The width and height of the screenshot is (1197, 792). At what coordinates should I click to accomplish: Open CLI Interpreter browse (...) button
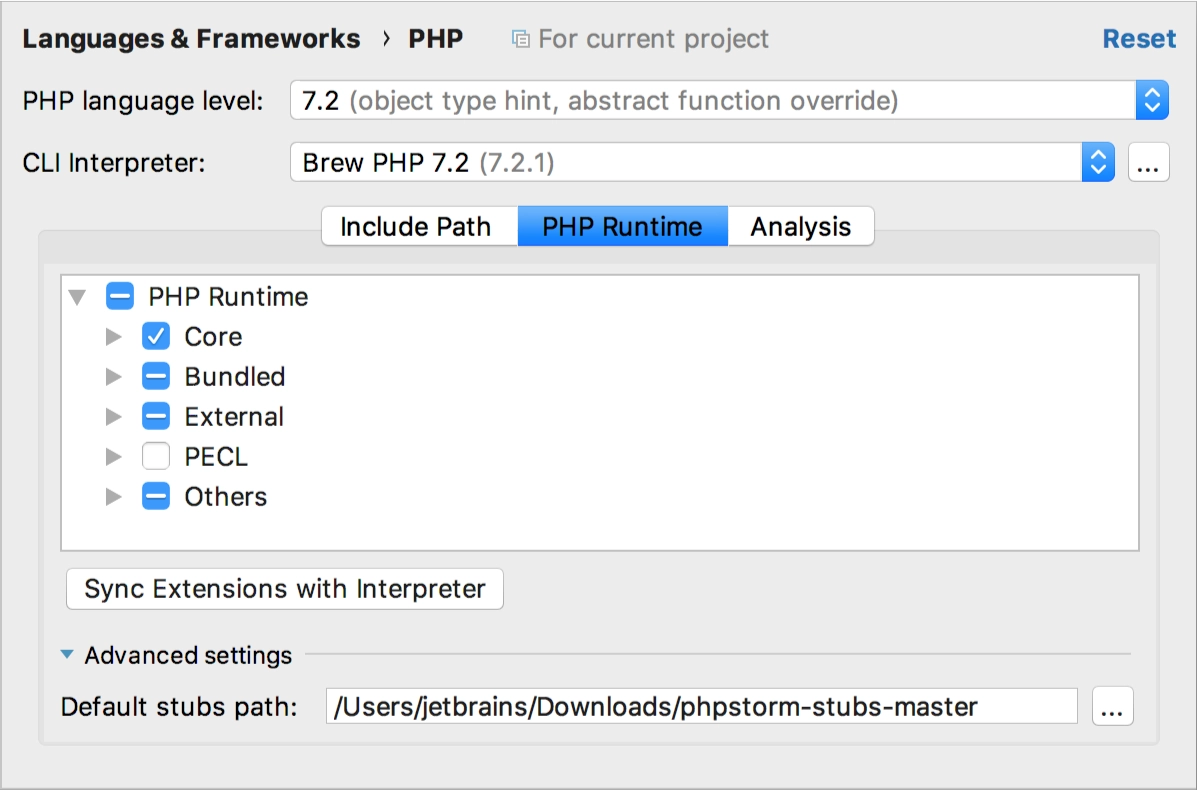(x=1148, y=163)
